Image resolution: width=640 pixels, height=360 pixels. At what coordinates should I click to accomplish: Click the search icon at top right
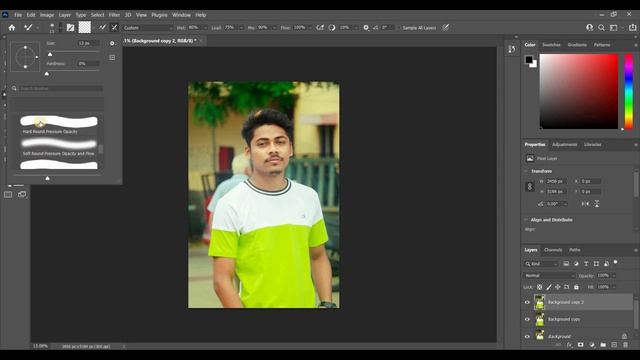click(x=602, y=28)
